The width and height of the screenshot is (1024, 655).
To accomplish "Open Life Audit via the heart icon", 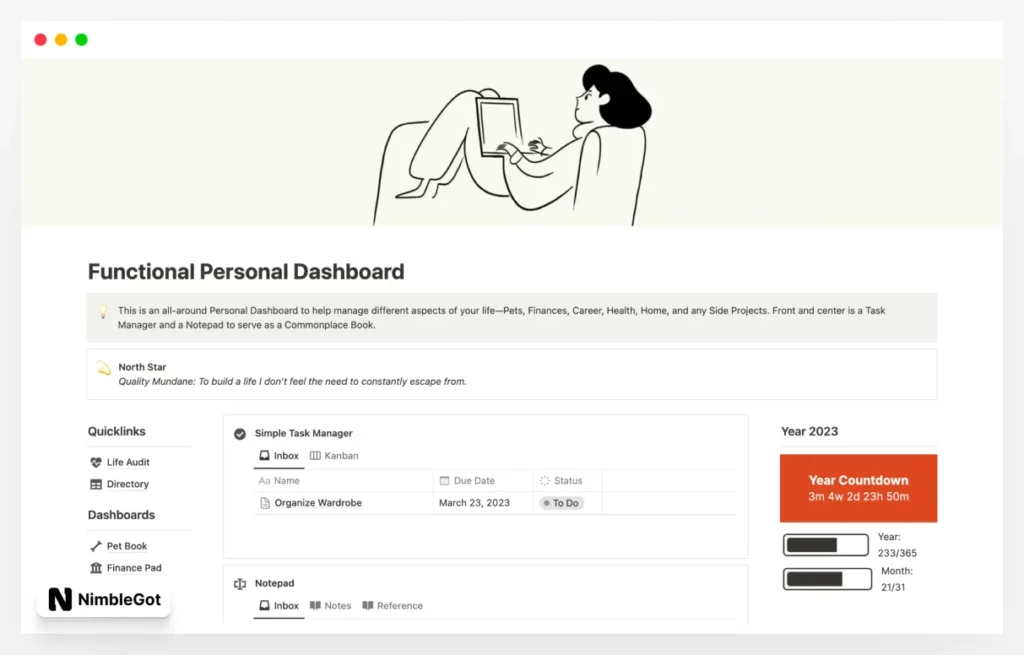I will [x=95, y=462].
